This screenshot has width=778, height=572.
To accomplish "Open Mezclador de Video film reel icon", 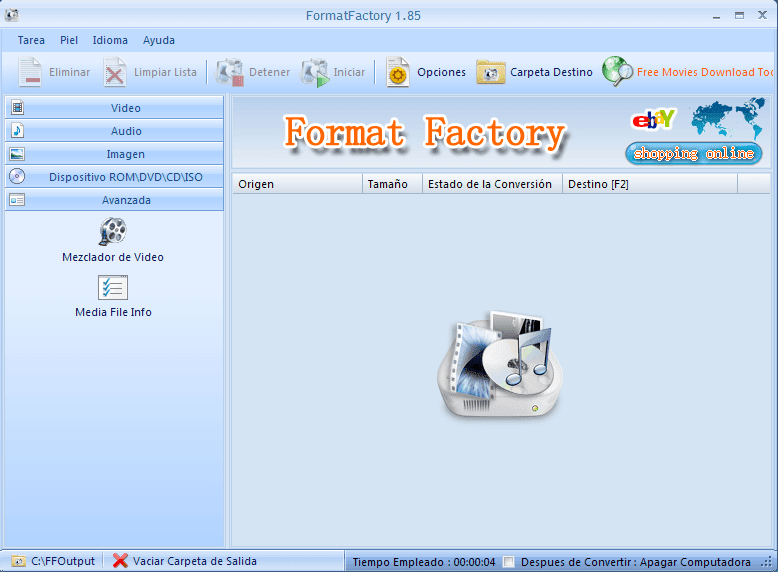I will pyautogui.click(x=113, y=232).
